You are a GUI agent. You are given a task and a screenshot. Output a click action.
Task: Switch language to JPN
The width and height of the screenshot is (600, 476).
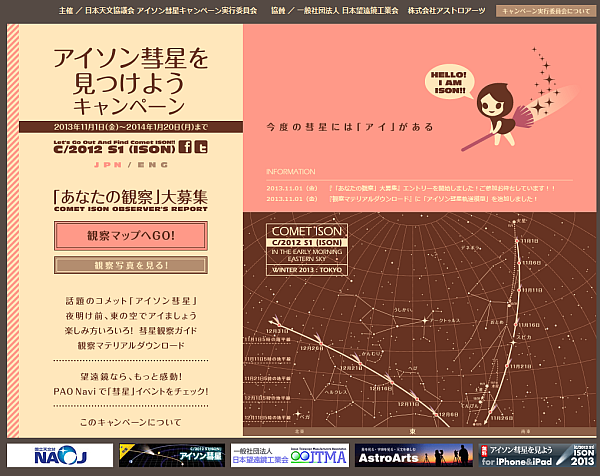click(x=105, y=164)
